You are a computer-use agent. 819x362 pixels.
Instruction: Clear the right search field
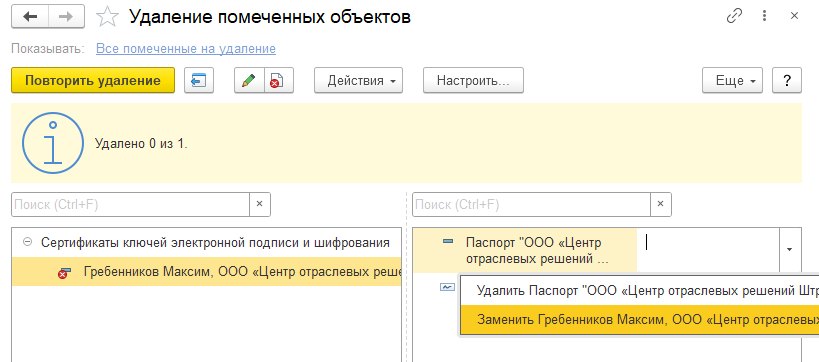[661, 205]
